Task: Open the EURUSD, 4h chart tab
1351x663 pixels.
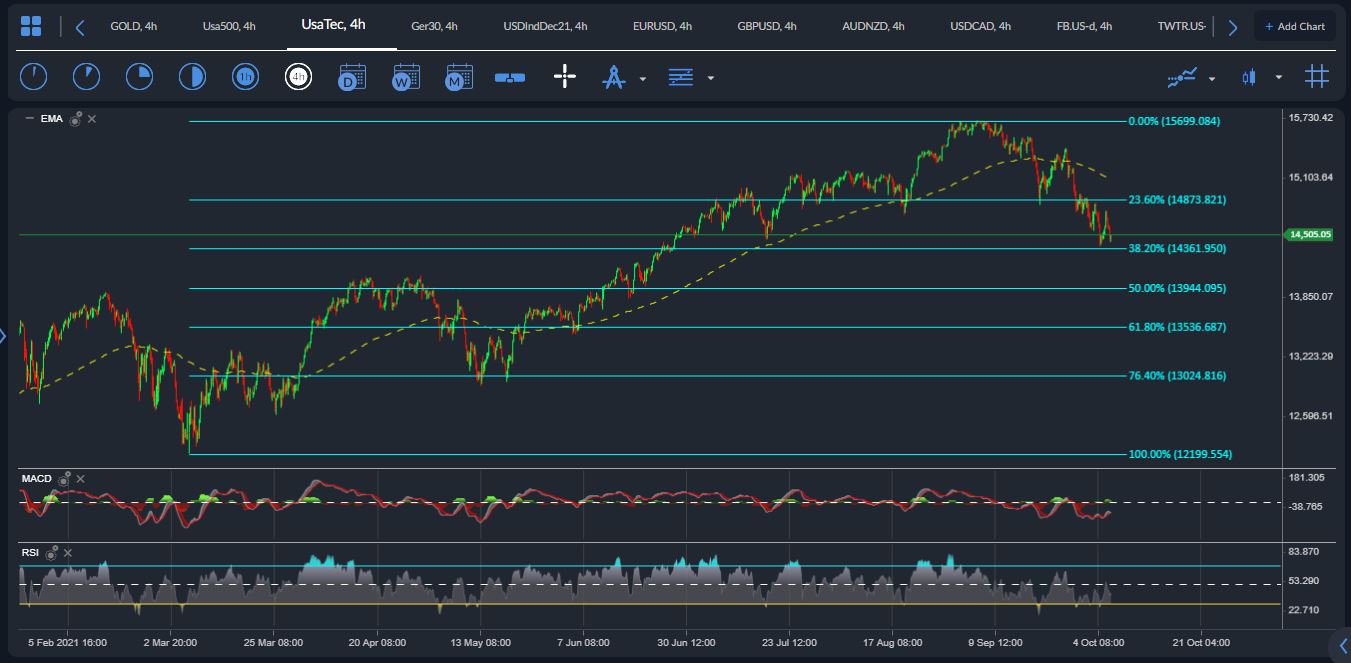Action: click(662, 26)
